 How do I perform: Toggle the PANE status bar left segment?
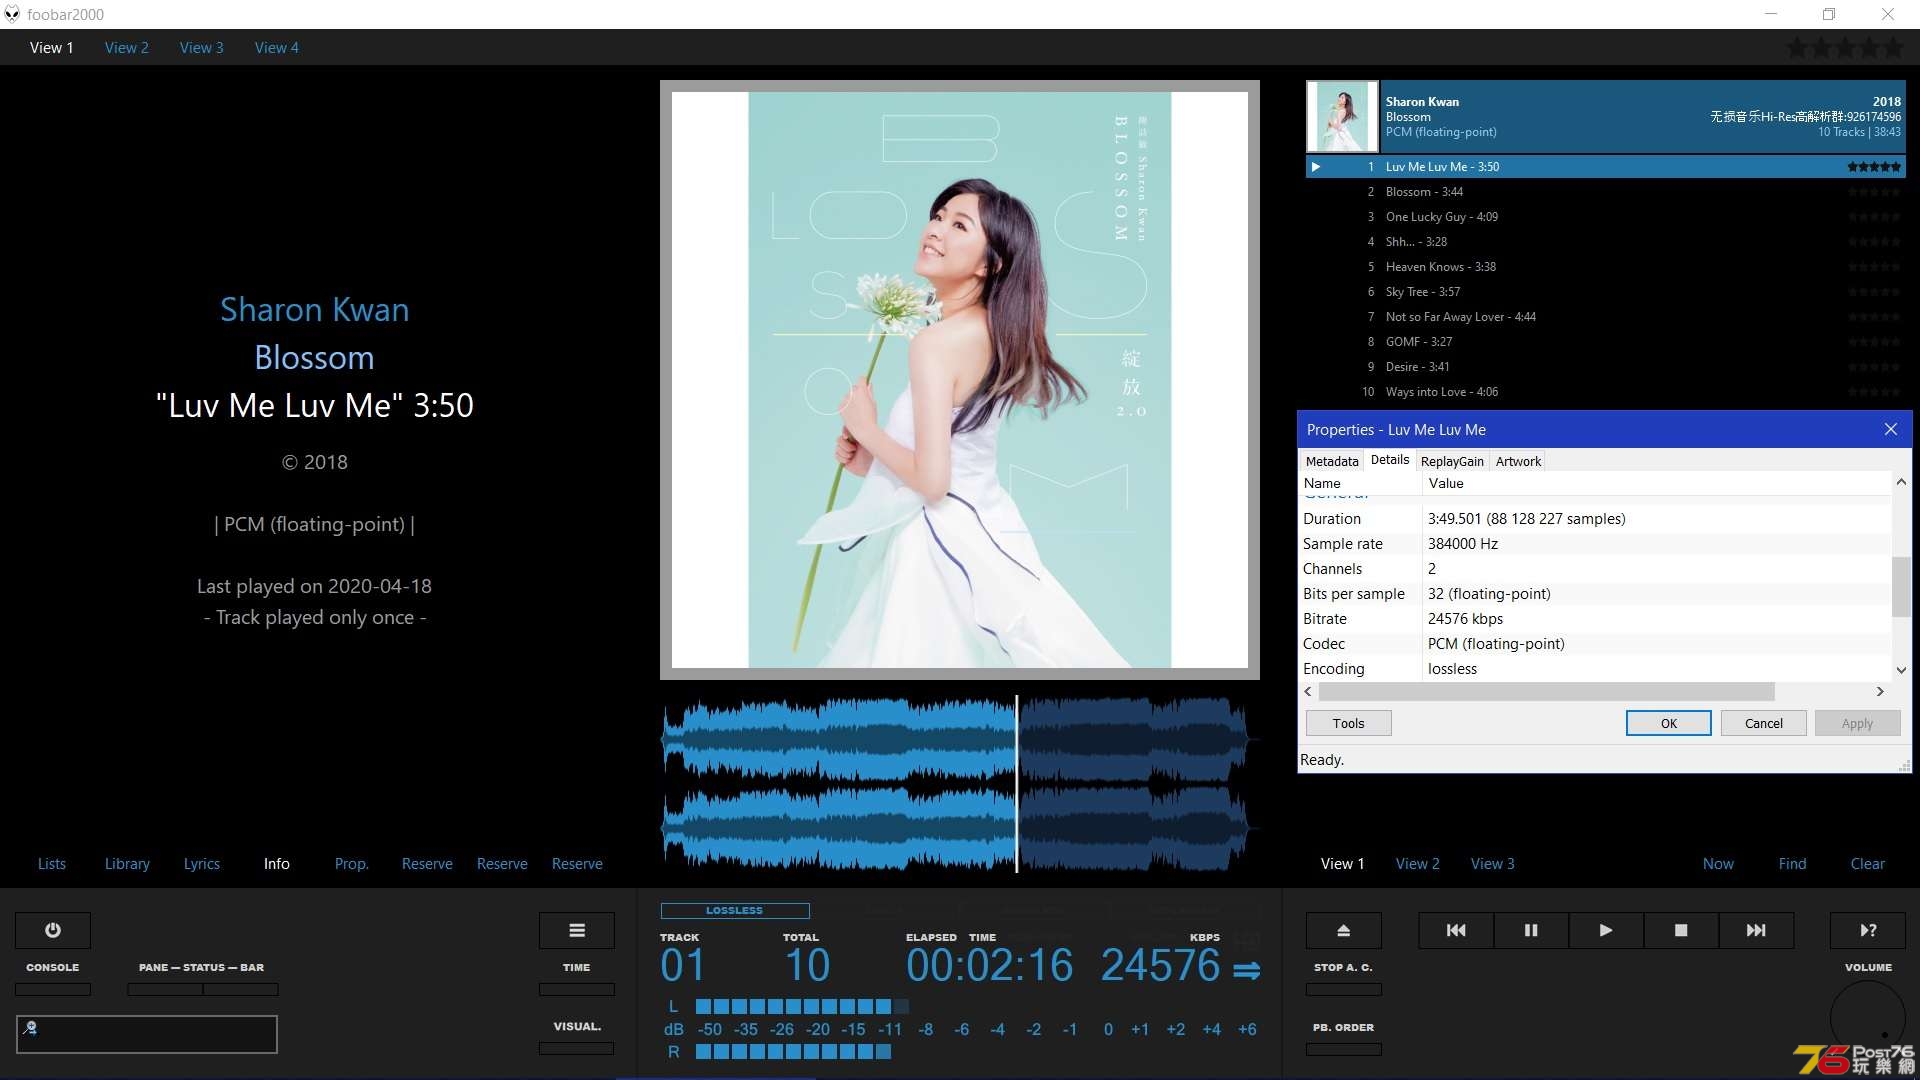point(165,989)
